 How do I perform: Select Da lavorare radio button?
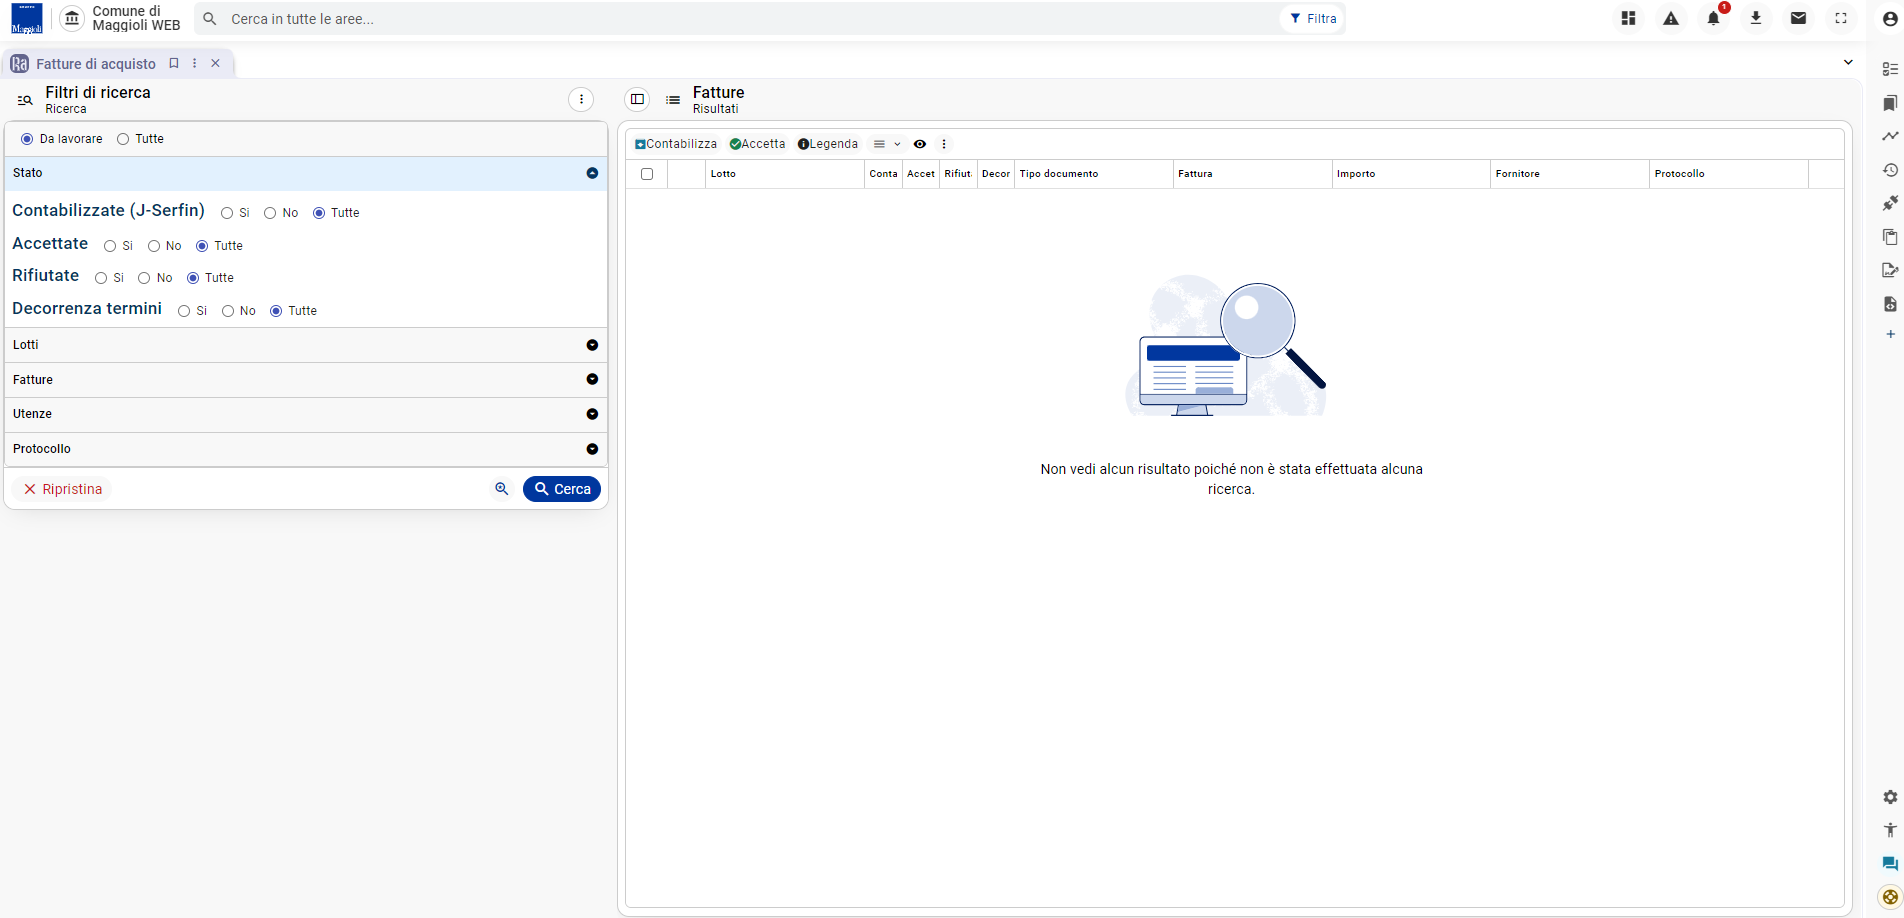pos(27,139)
